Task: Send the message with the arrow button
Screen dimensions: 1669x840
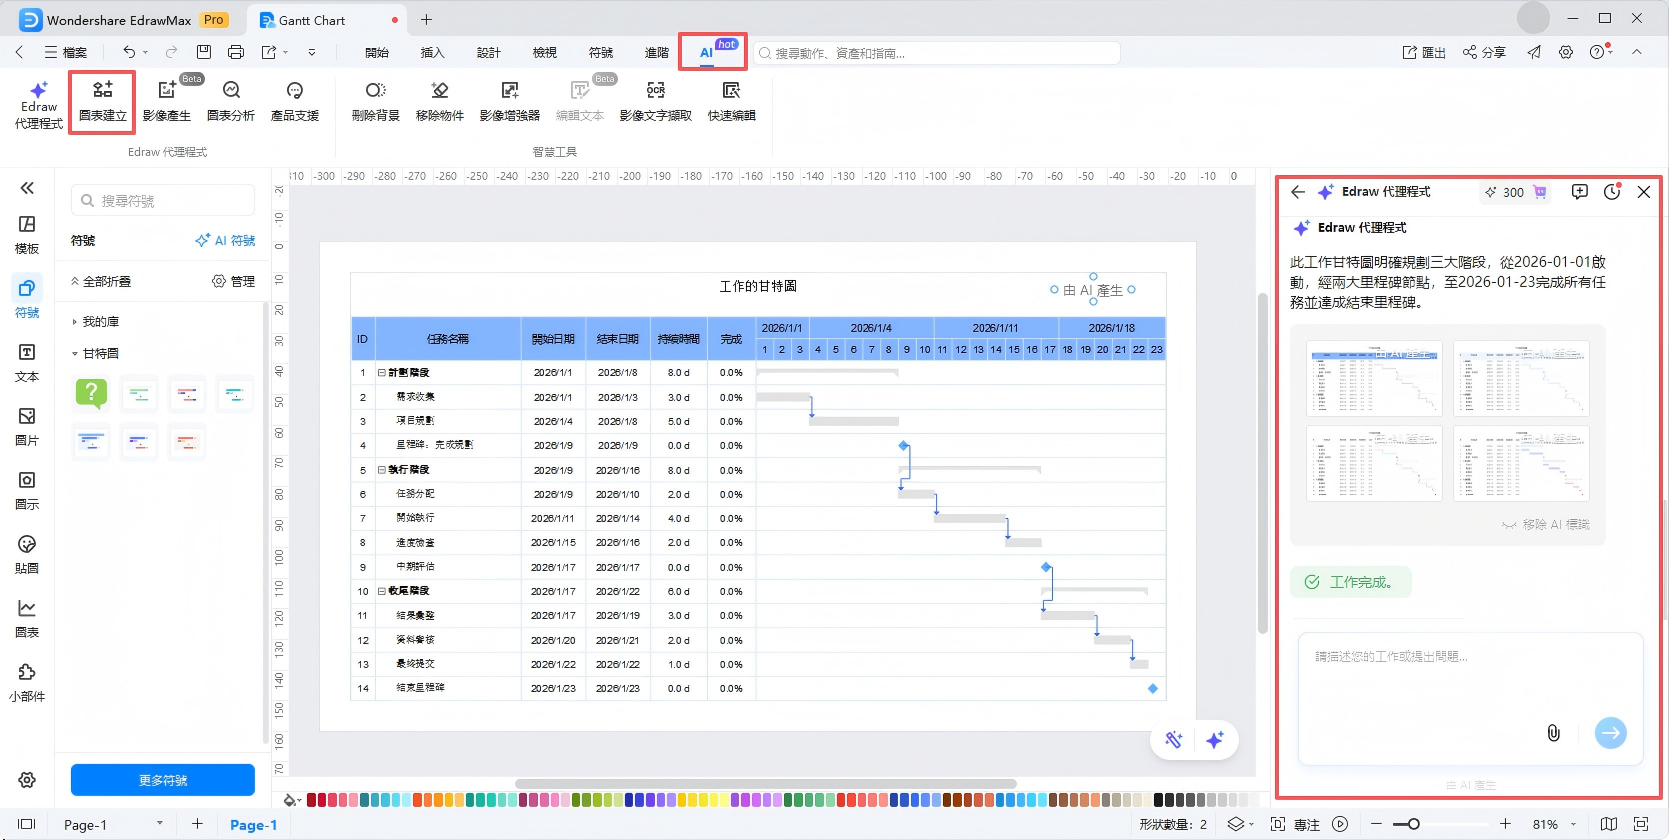Action: point(1610,733)
